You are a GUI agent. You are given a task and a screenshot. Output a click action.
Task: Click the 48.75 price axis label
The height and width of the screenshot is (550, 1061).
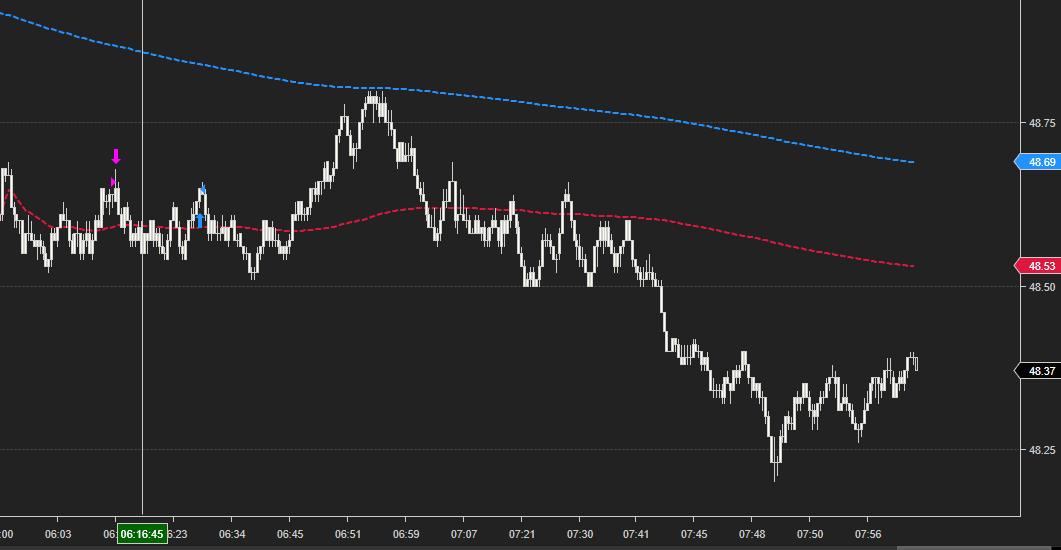click(1042, 123)
